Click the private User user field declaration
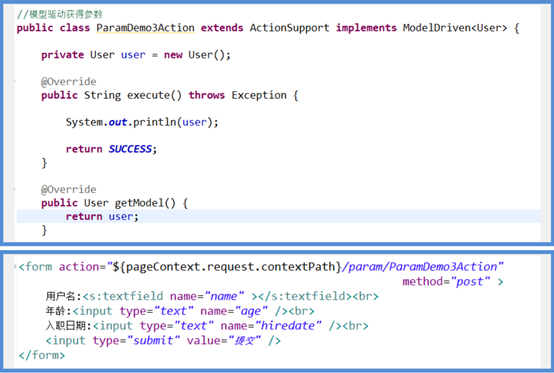The width and height of the screenshot is (554, 373). click(x=136, y=55)
